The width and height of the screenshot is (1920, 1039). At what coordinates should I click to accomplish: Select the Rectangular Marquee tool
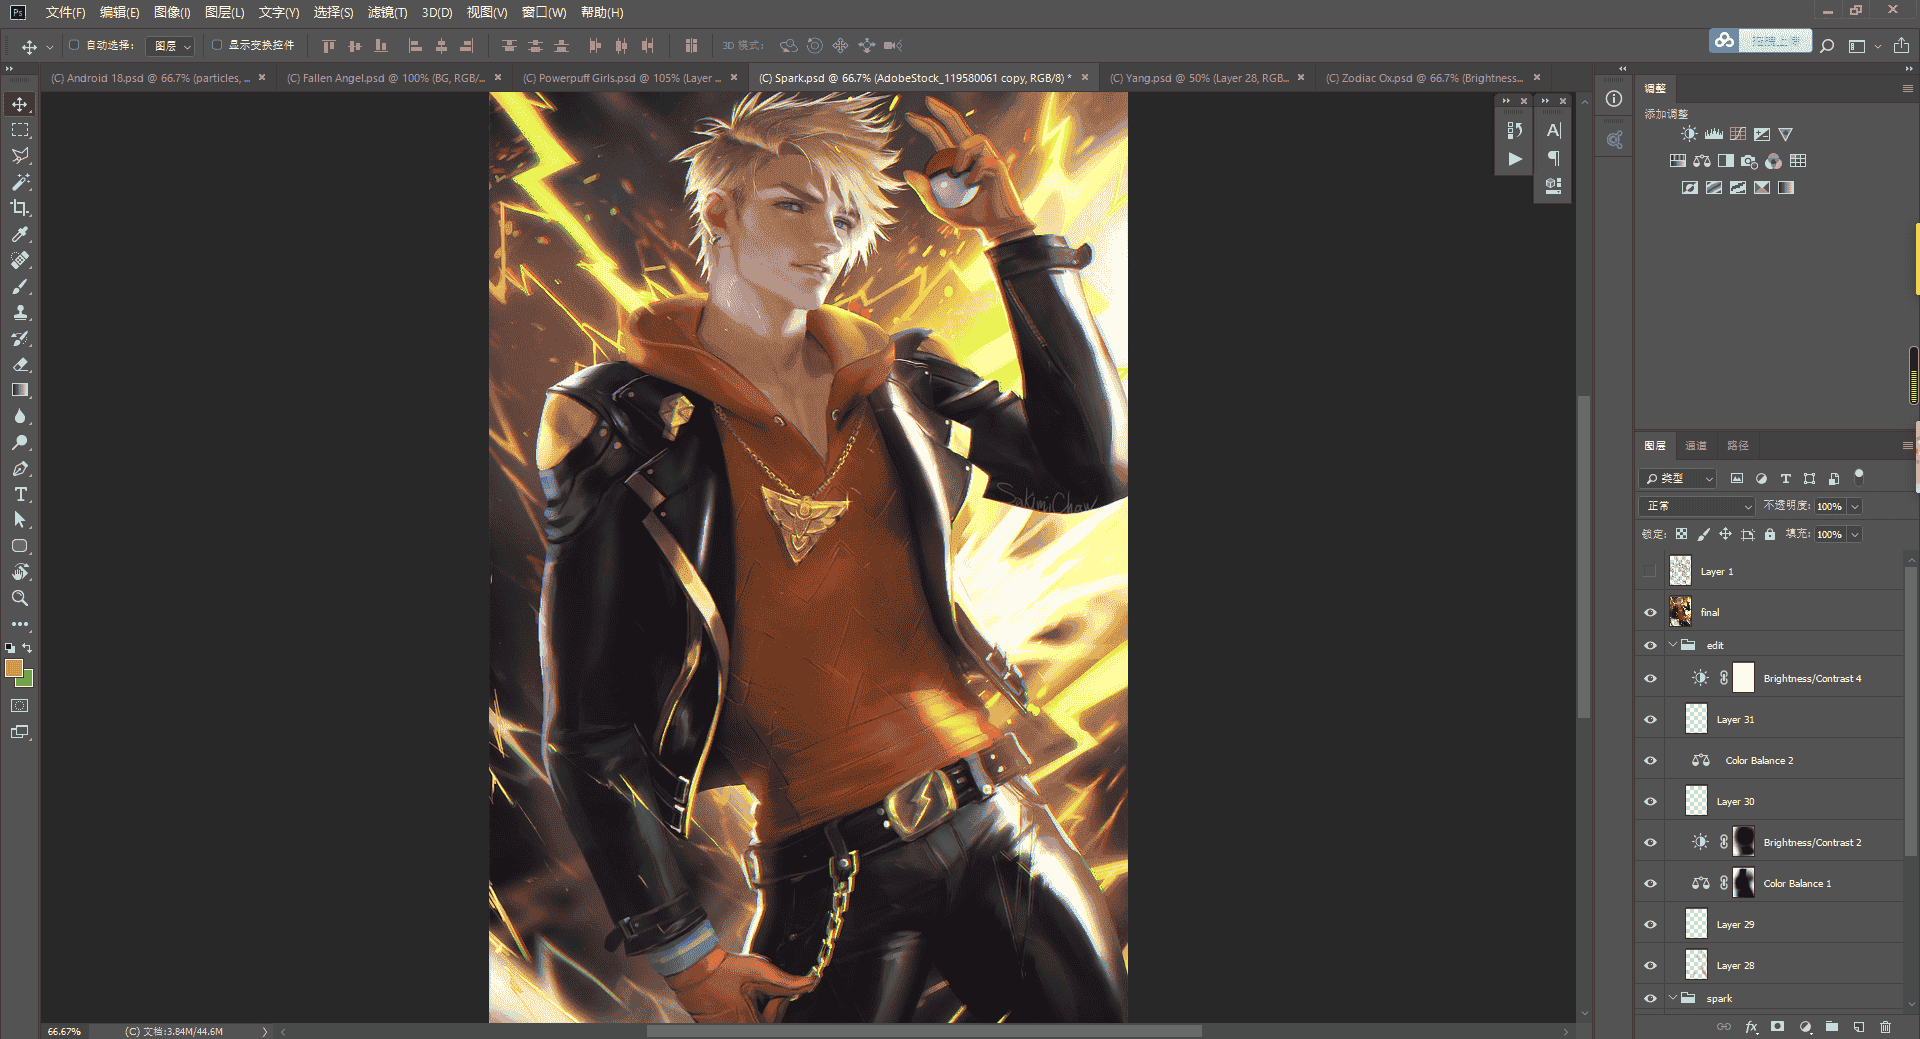pyautogui.click(x=20, y=130)
